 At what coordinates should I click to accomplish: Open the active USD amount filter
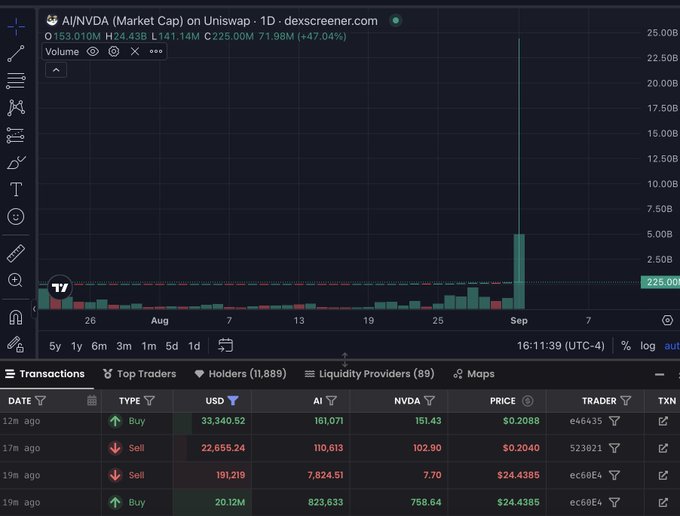click(233, 401)
